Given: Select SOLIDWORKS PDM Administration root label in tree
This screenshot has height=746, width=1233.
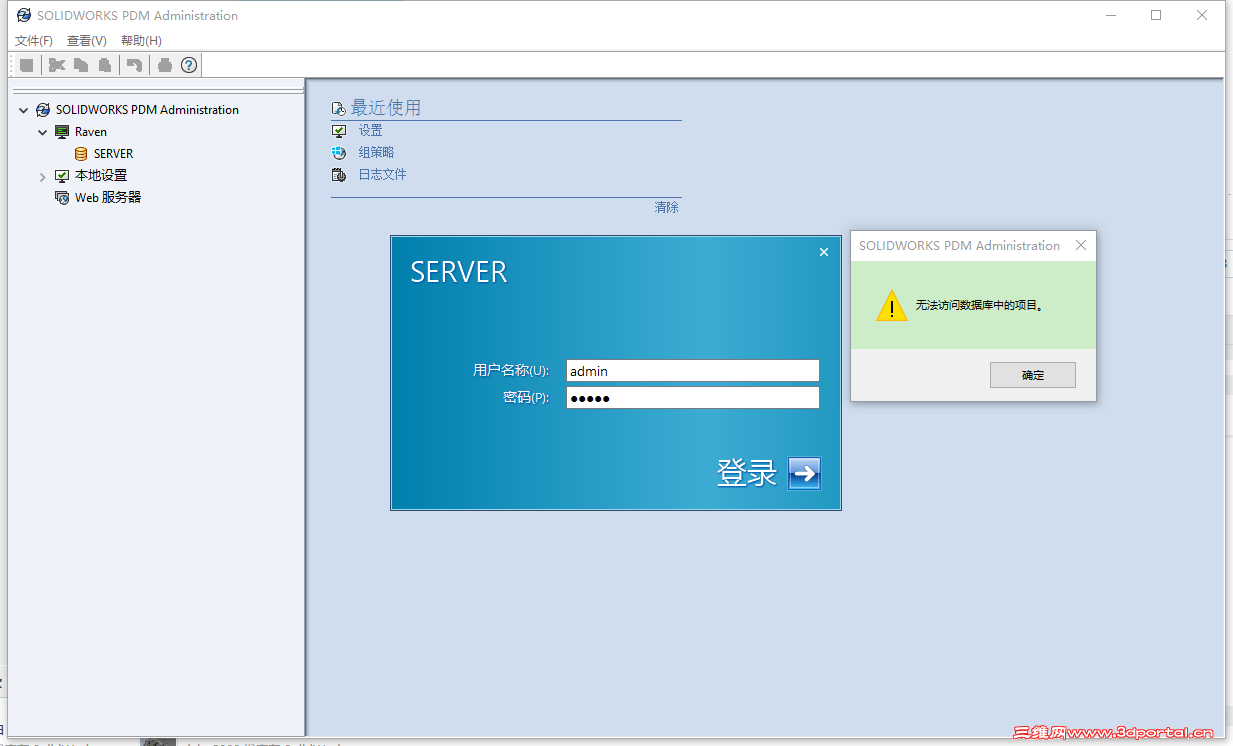Looking at the screenshot, I should coord(147,110).
